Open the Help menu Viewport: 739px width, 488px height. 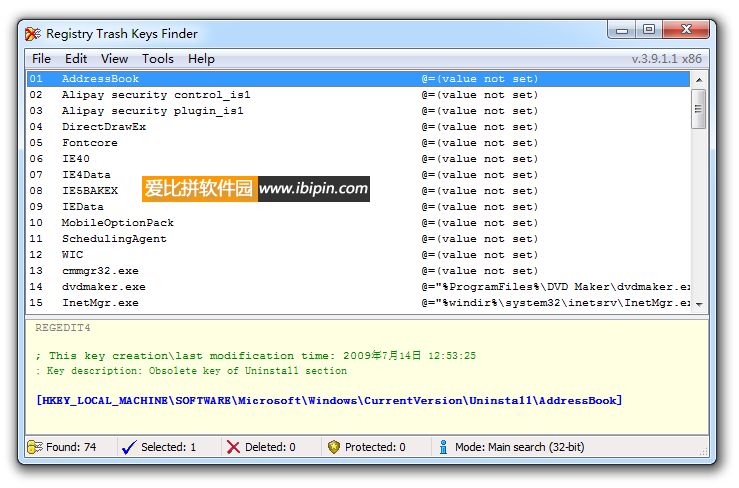pyautogui.click(x=201, y=59)
